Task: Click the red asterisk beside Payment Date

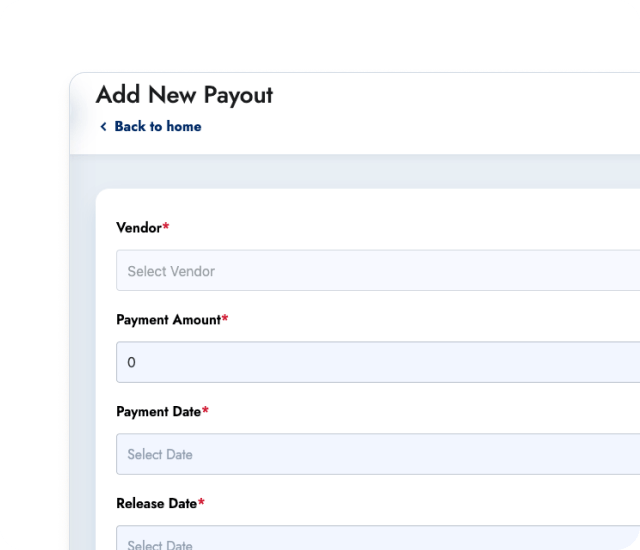Action: click(205, 412)
